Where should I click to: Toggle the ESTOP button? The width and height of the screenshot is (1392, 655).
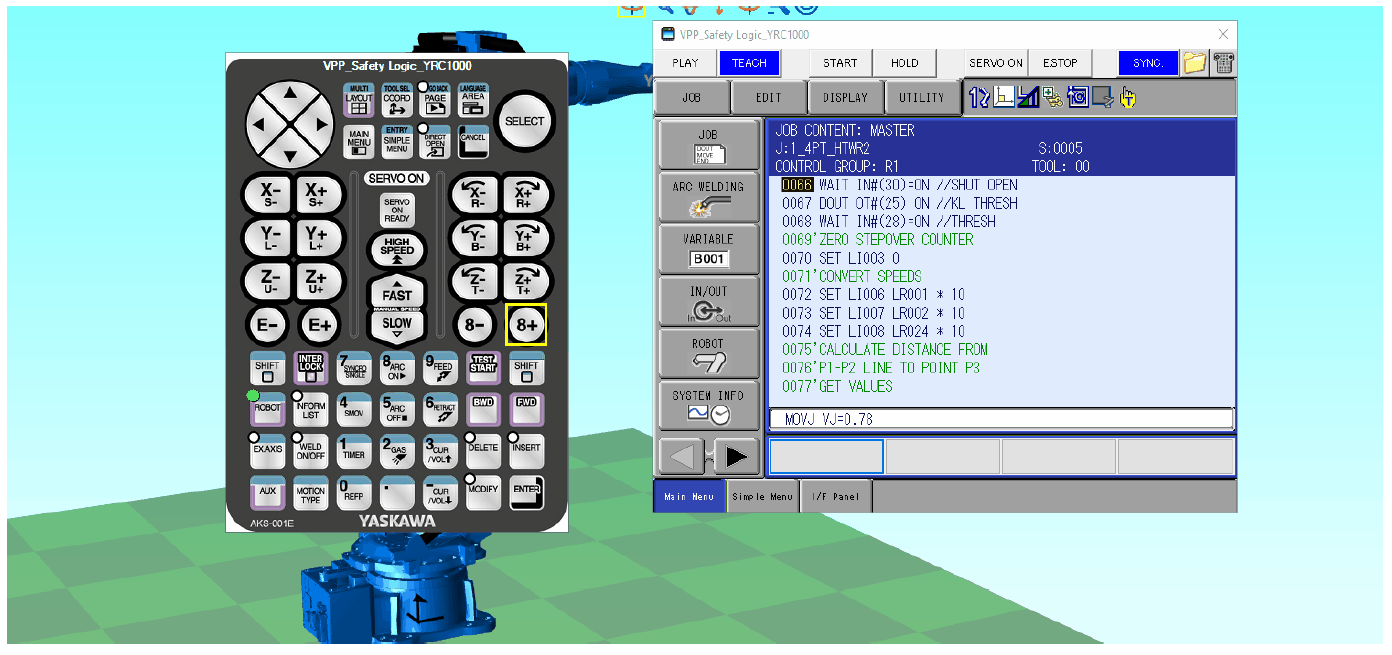pos(1060,63)
